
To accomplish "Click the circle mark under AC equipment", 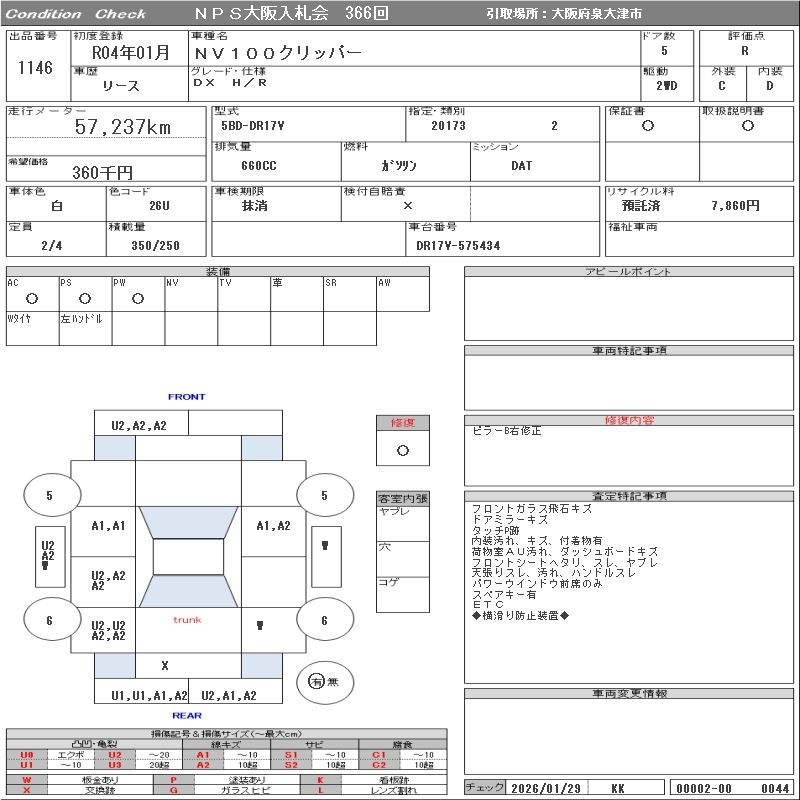I will pyautogui.click(x=32, y=298).
